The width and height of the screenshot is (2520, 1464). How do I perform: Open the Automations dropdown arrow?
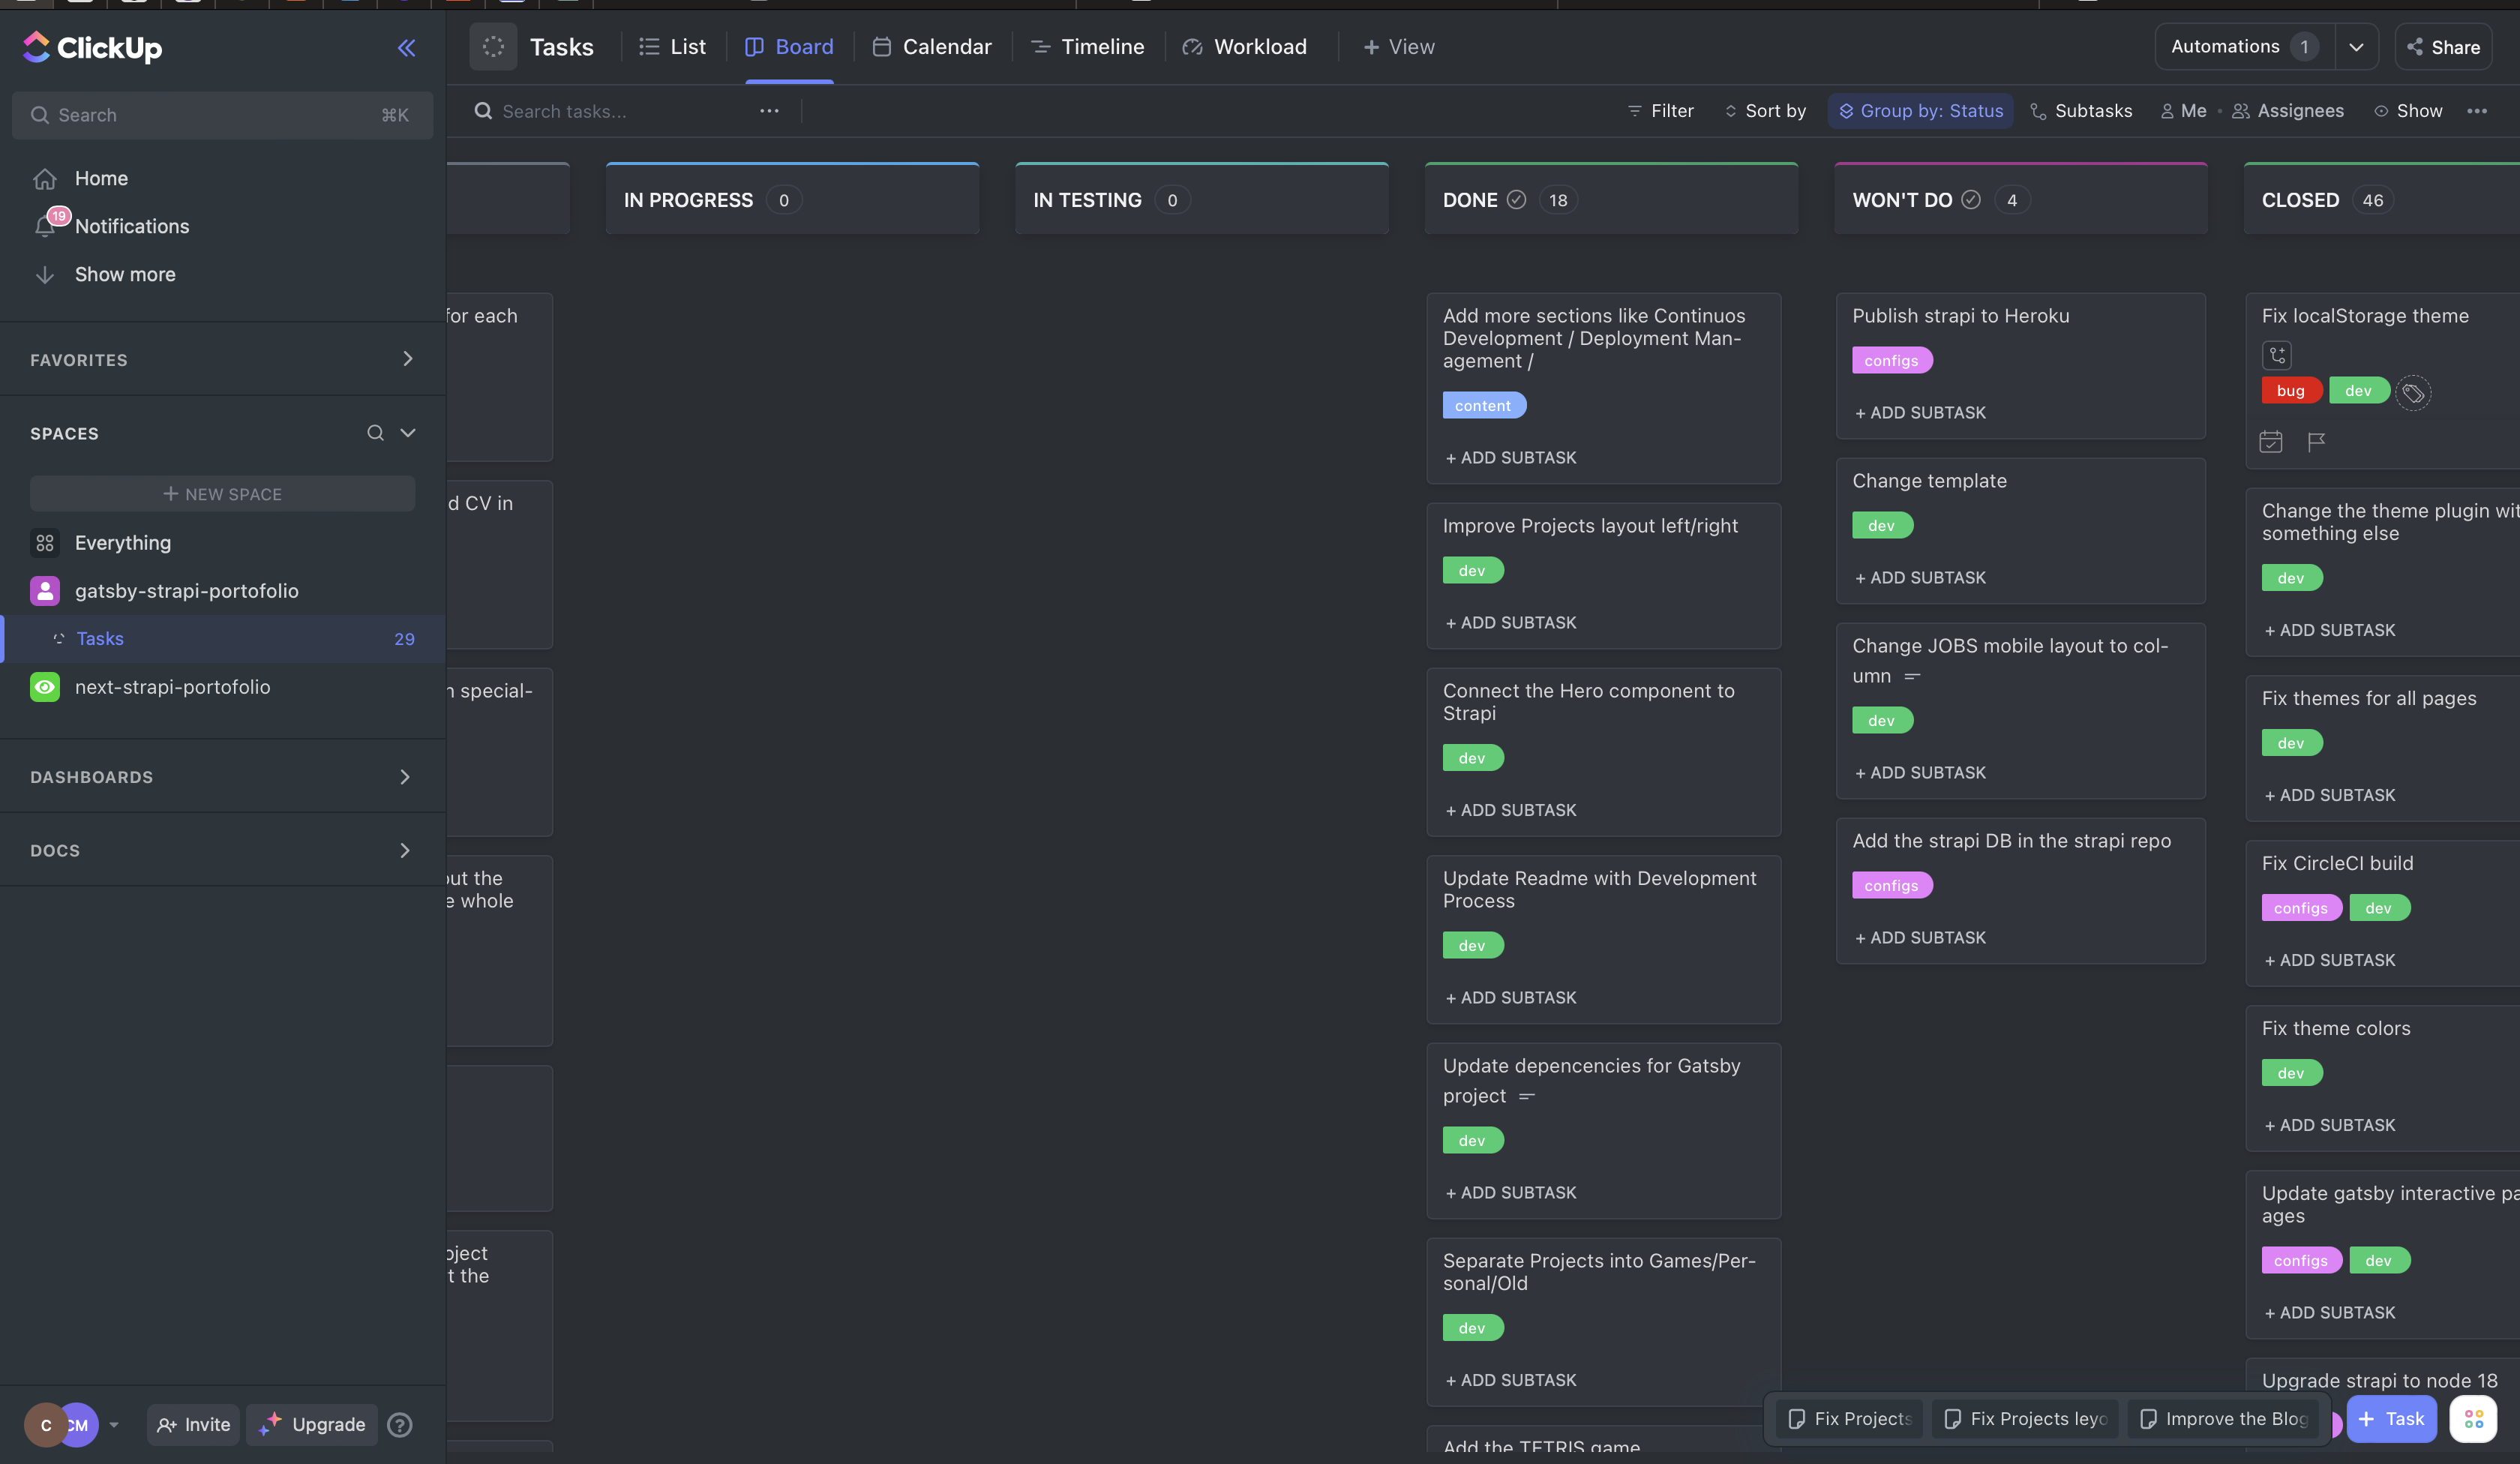[2357, 46]
